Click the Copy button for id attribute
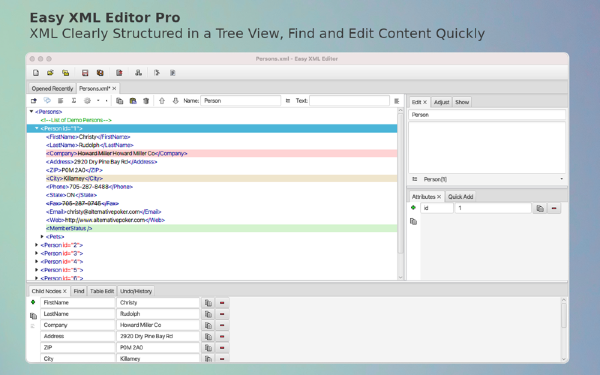This screenshot has height=375, width=600. 540,209
